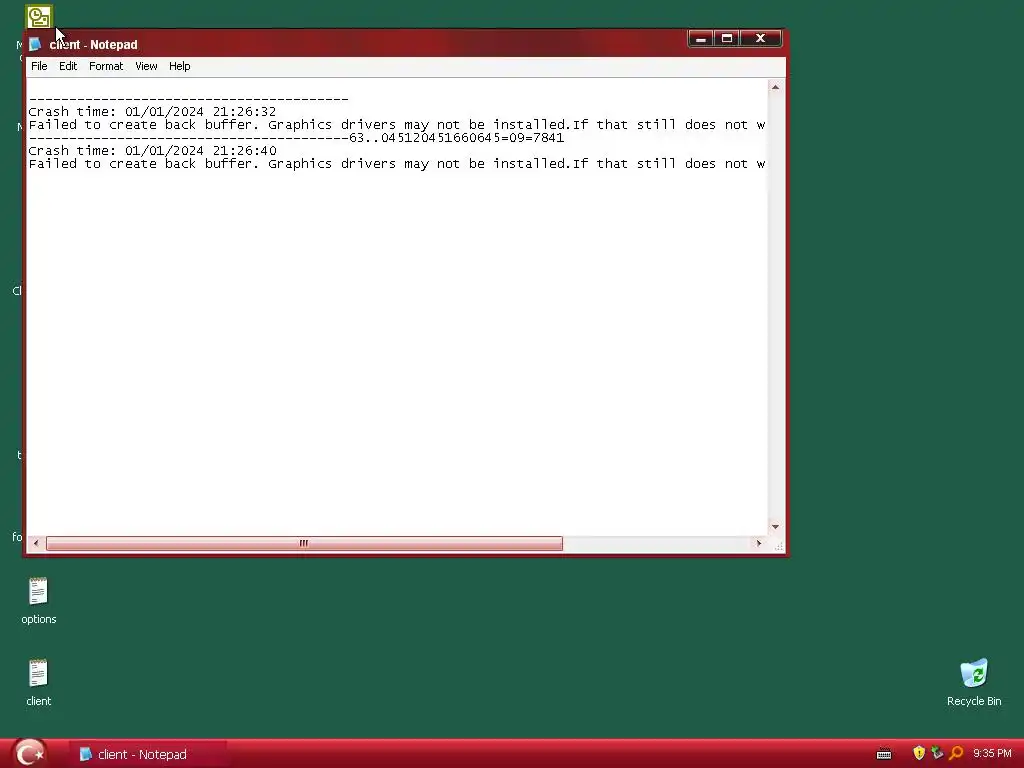Click the horizontal scrollbar thumb
The image size is (1024, 768).
click(x=304, y=543)
